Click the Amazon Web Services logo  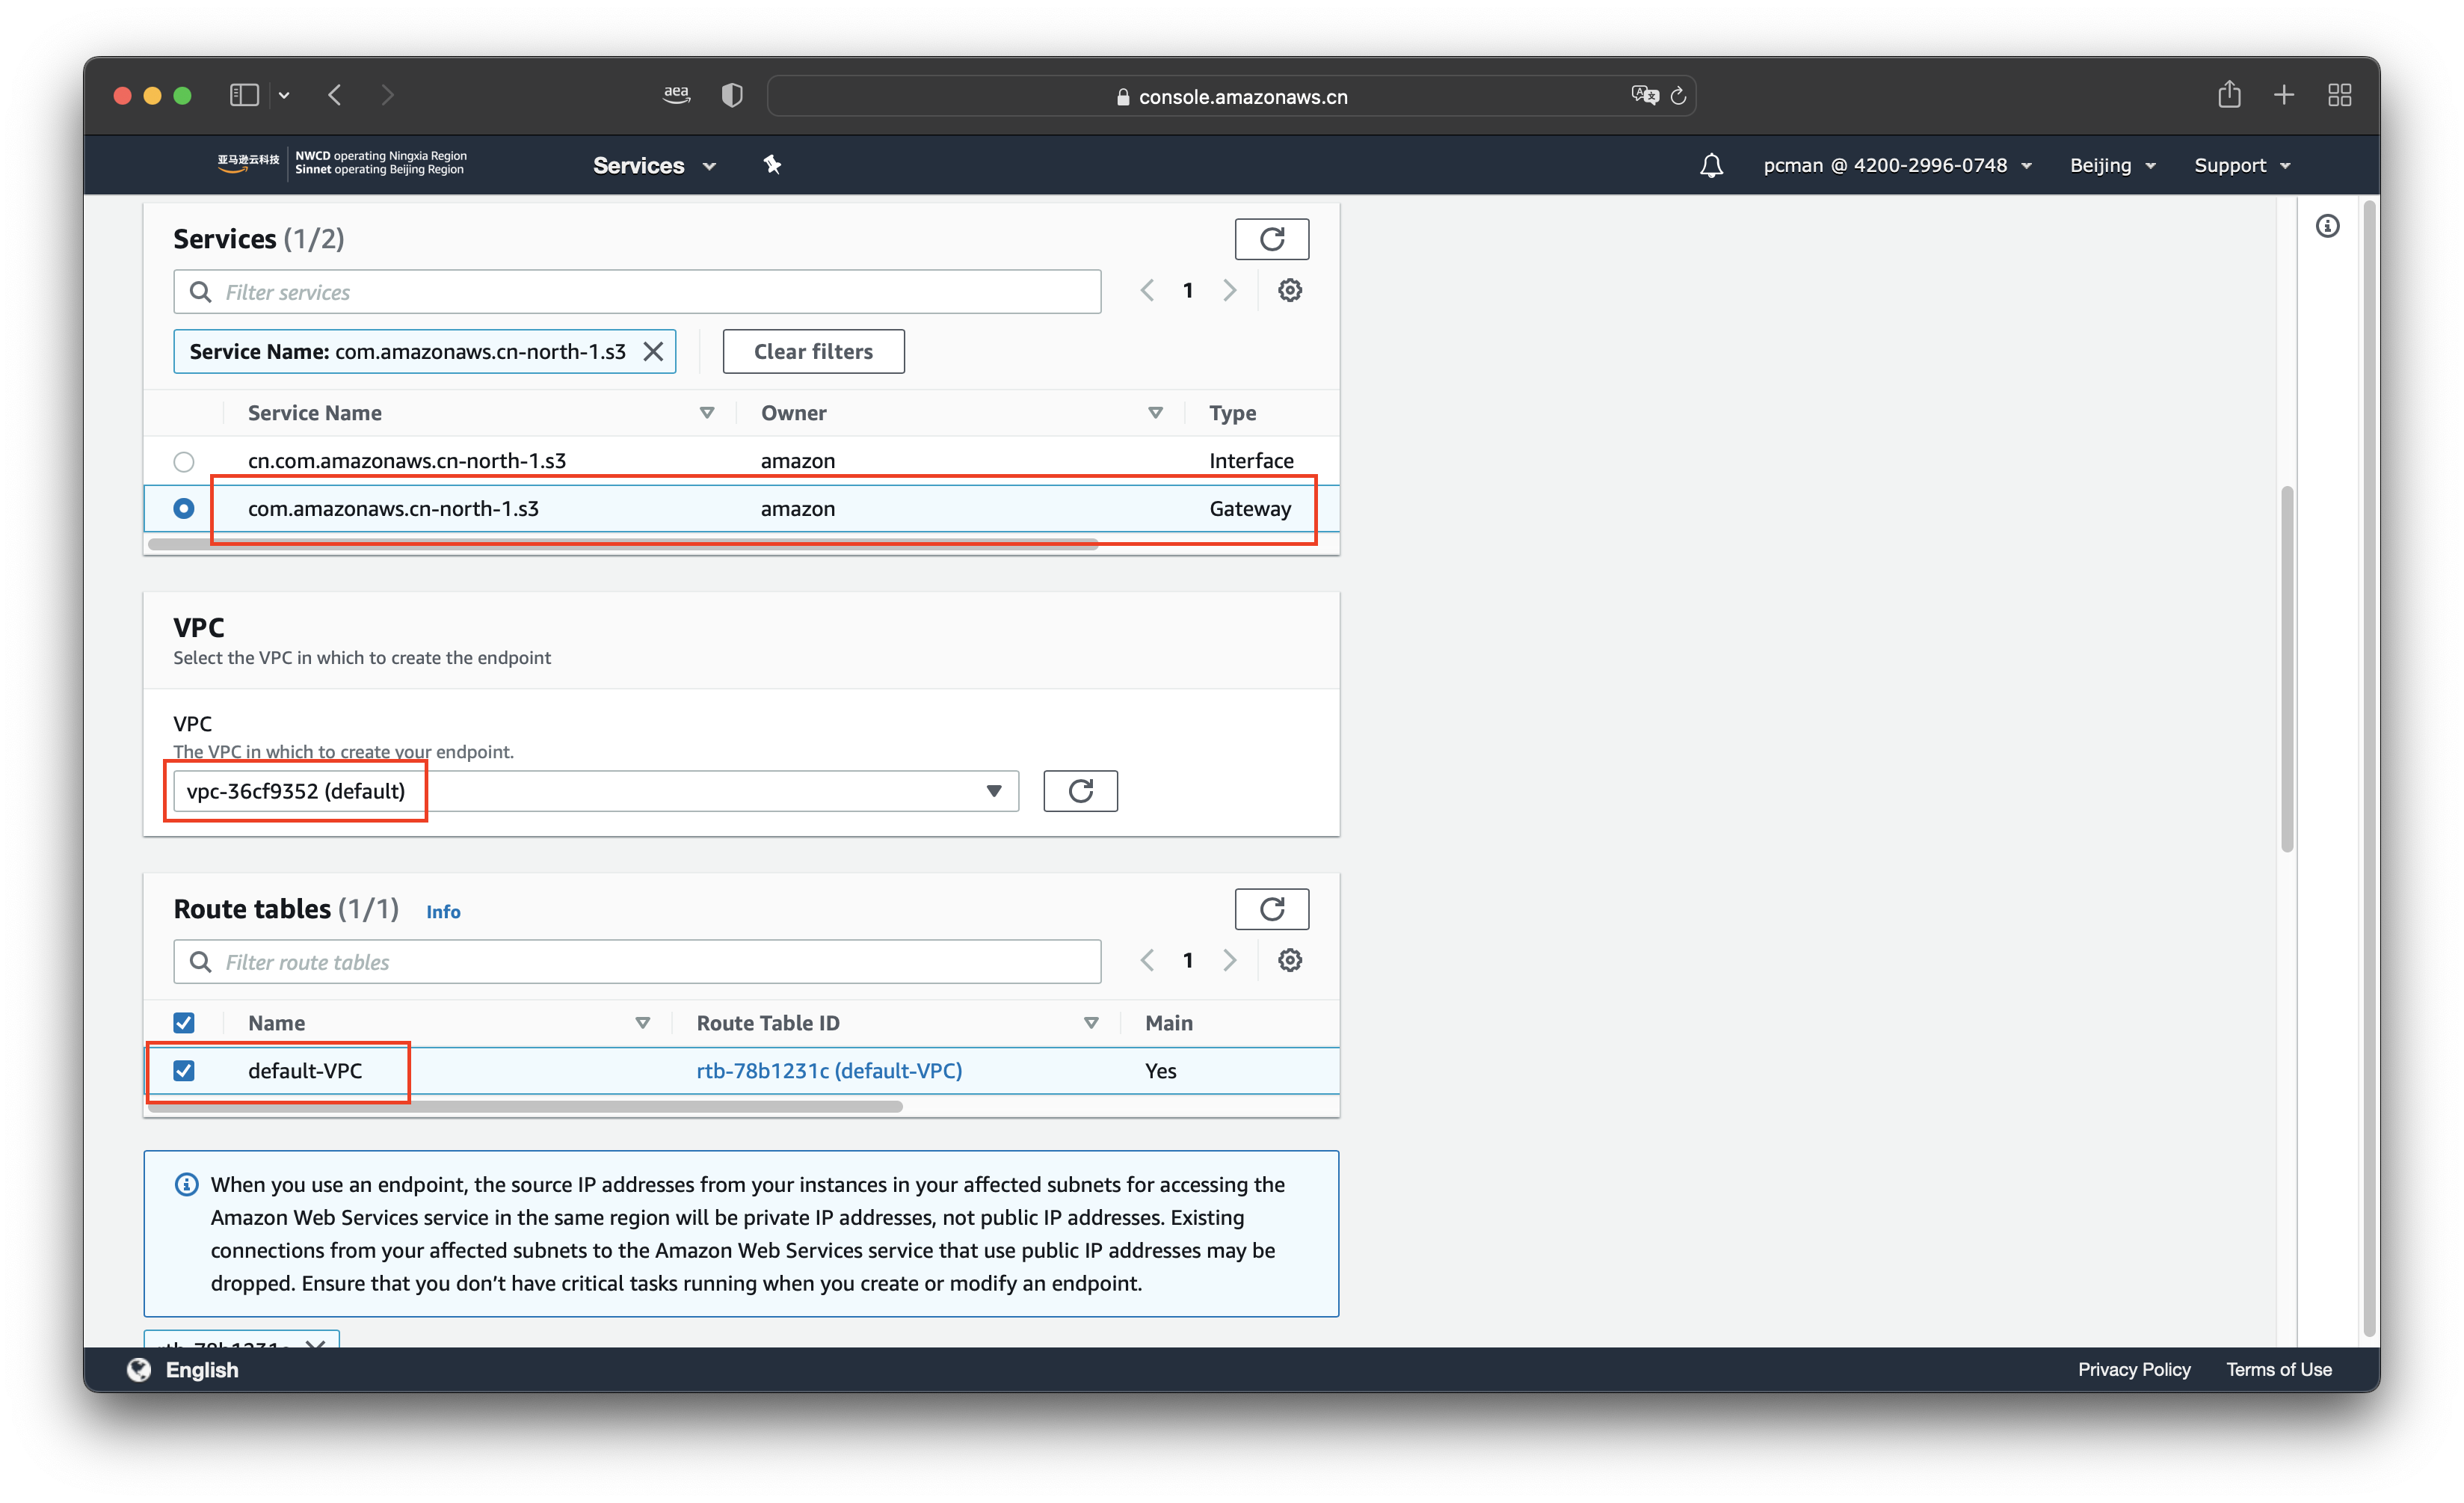click(248, 163)
